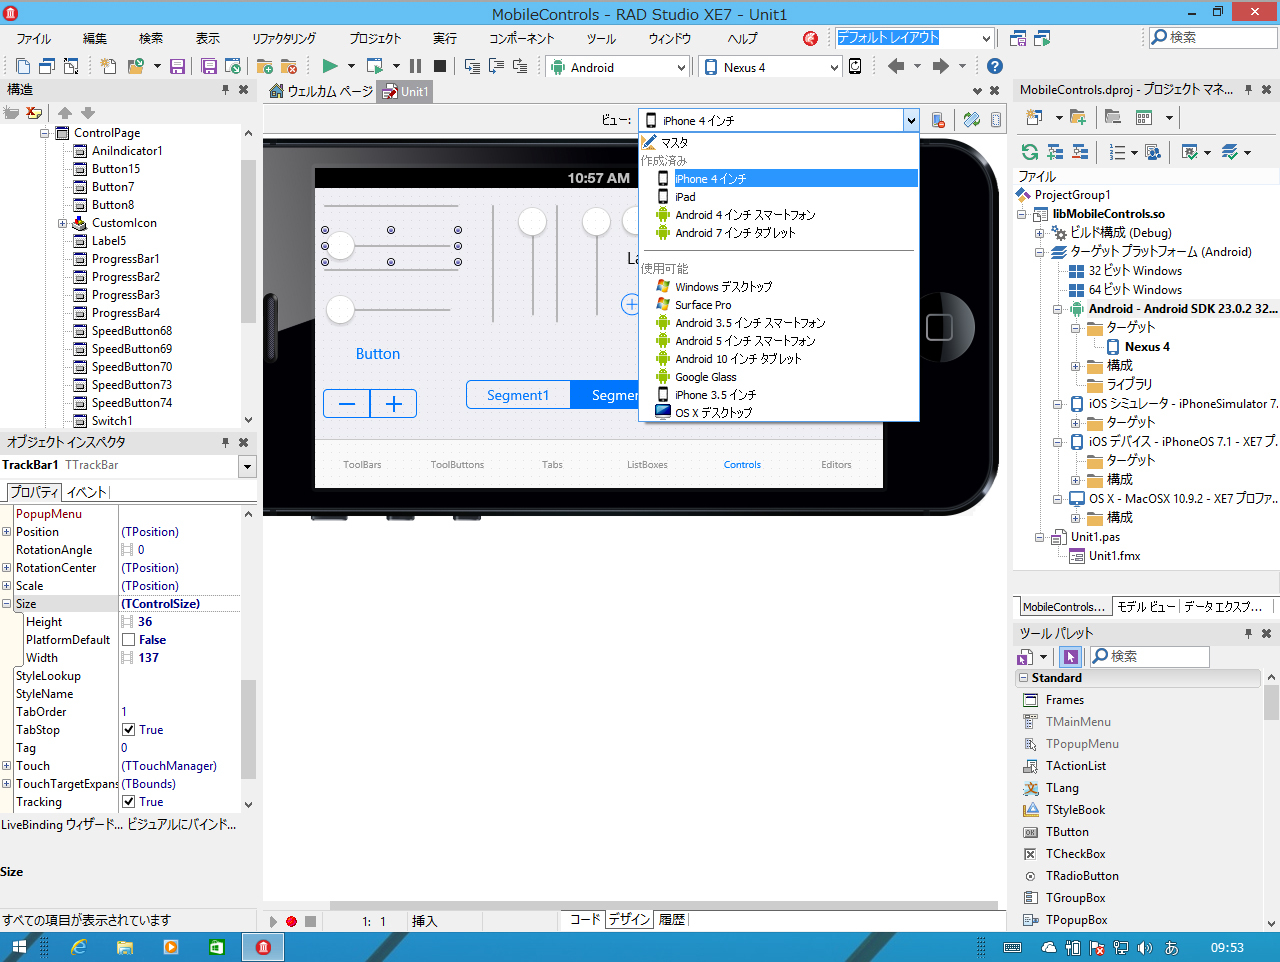This screenshot has width=1280, height=962.
Task: Move selected structure item up
Action: tap(65, 113)
